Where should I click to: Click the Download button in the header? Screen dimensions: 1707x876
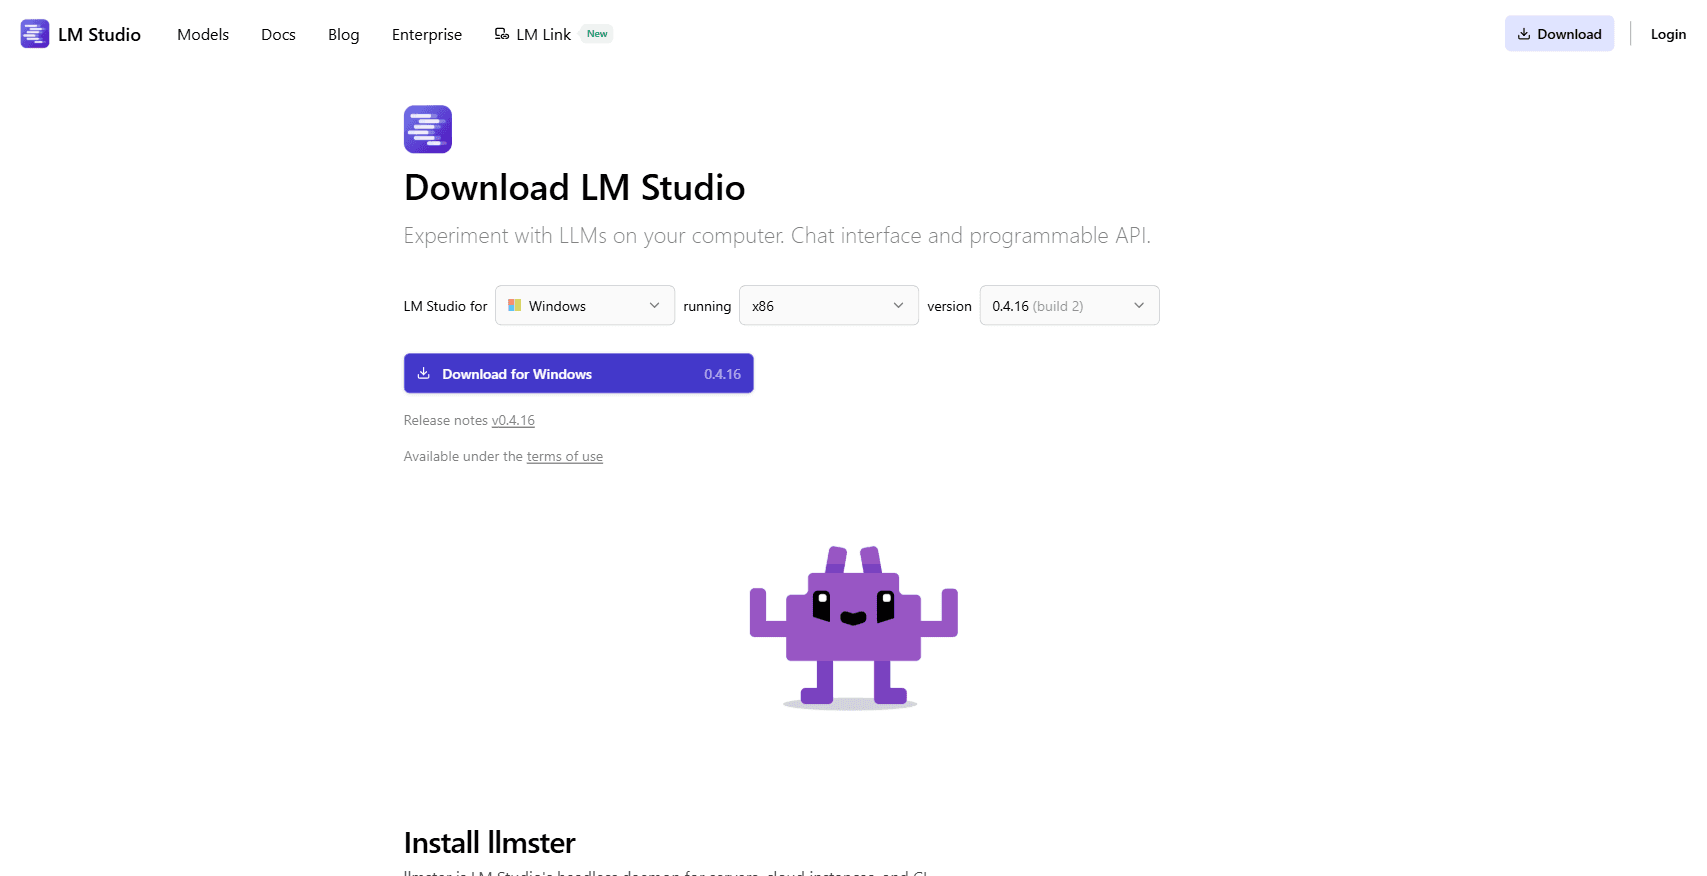[1559, 34]
